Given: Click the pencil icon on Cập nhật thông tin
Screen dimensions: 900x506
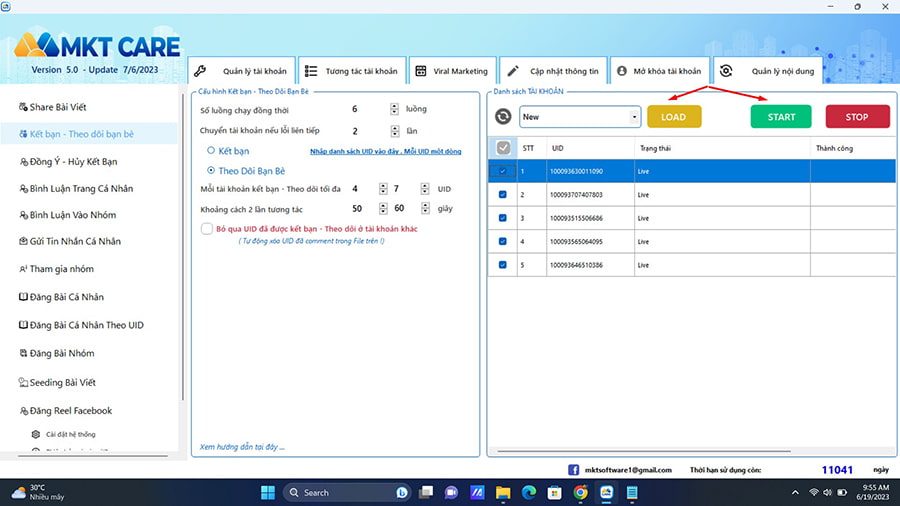Looking at the screenshot, I should (x=513, y=71).
